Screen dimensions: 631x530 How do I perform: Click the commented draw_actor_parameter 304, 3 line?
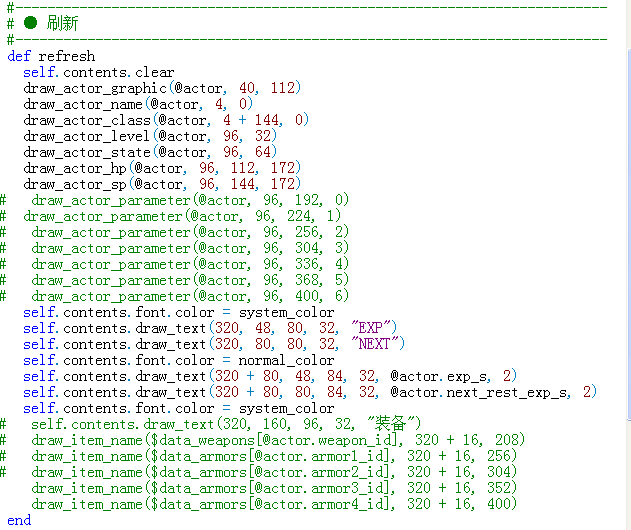coord(174,248)
